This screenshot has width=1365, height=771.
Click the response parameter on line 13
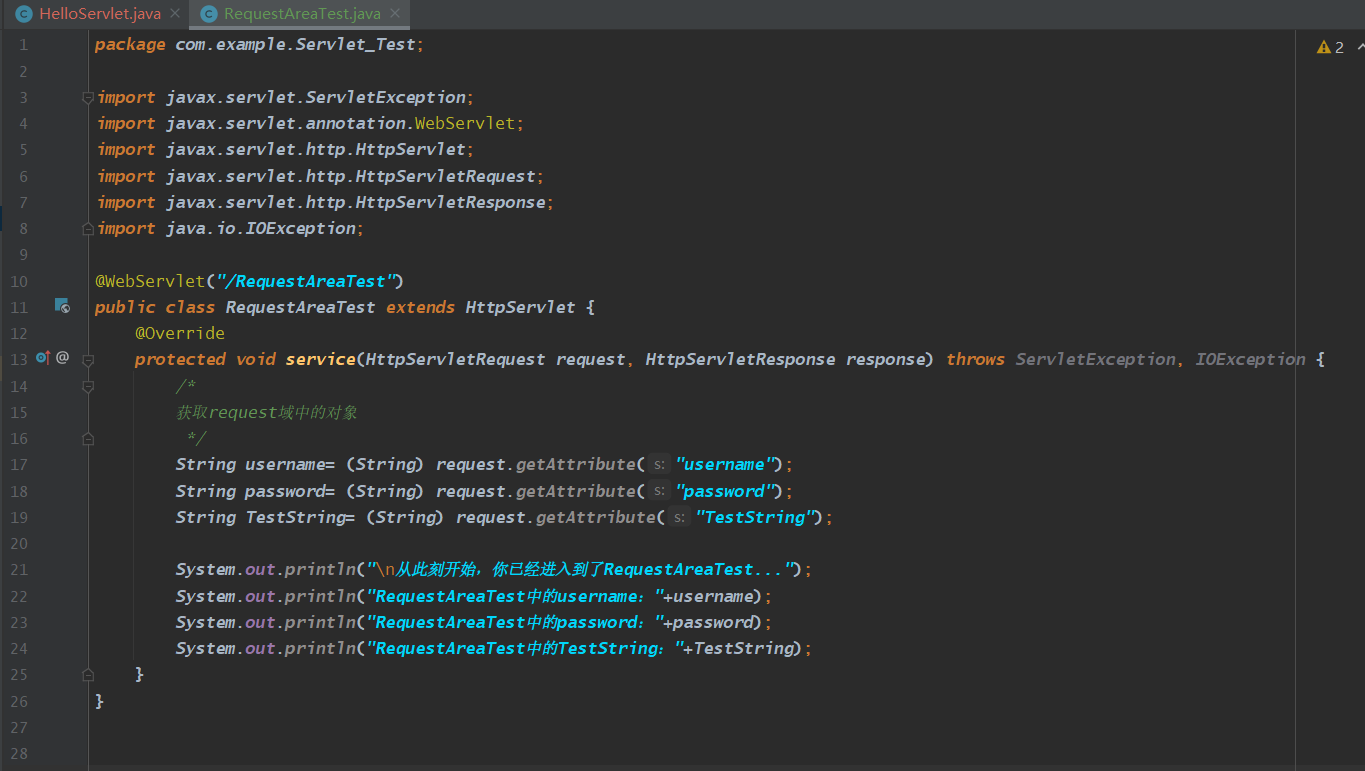coord(886,359)
